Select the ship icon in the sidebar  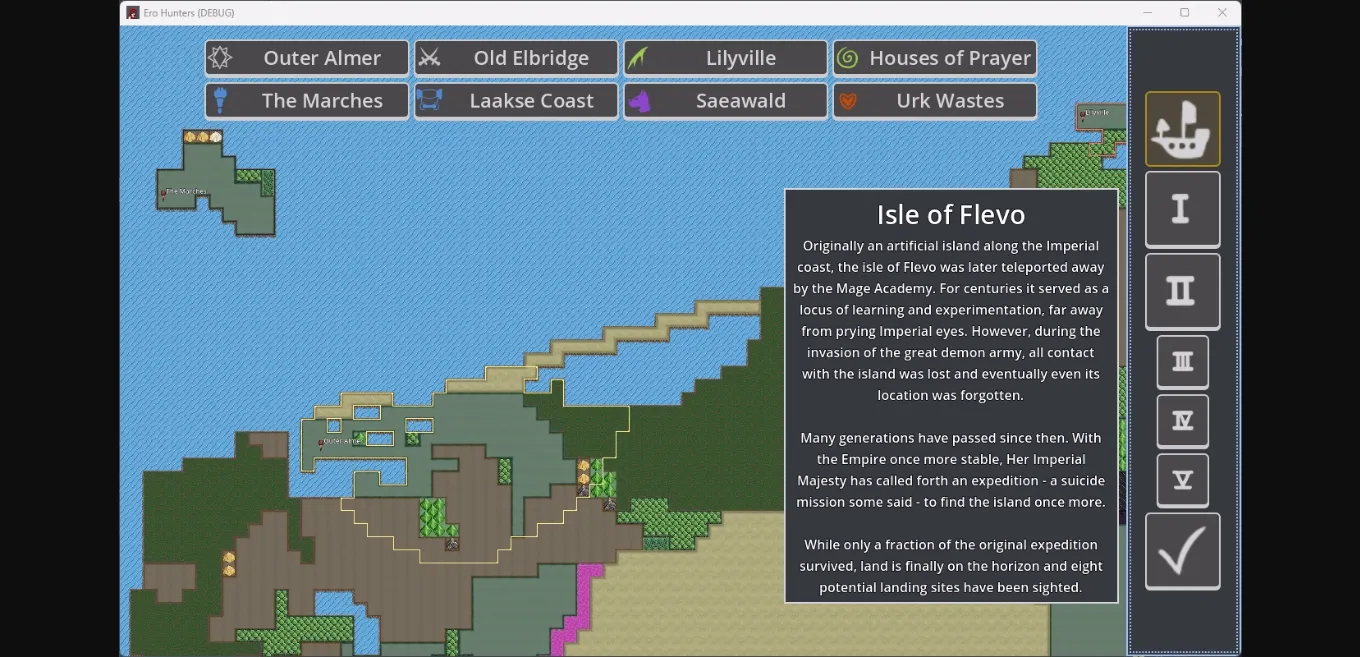(x=1182, y=129)
